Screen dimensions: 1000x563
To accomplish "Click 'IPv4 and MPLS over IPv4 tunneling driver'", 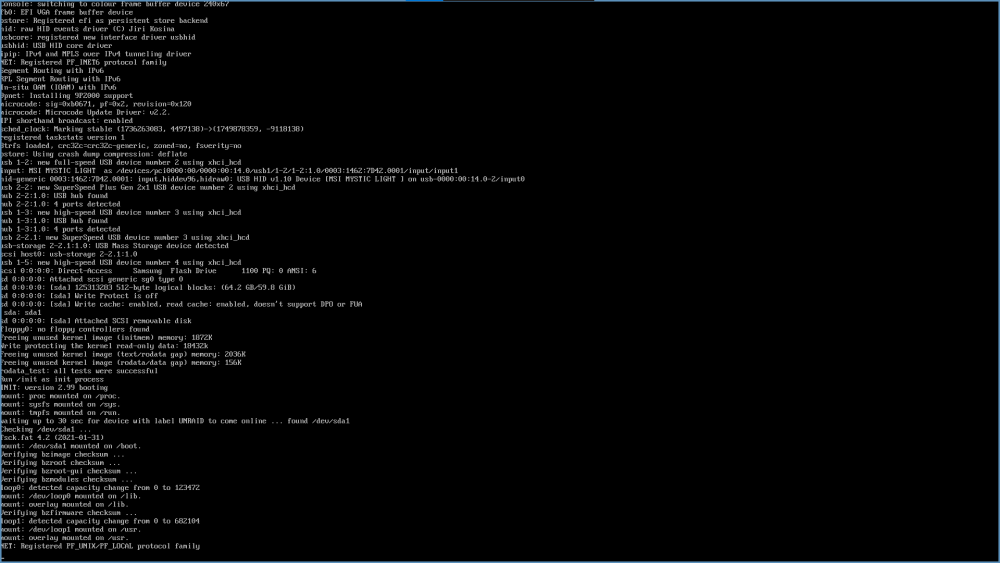I will [x=96, y=54].
